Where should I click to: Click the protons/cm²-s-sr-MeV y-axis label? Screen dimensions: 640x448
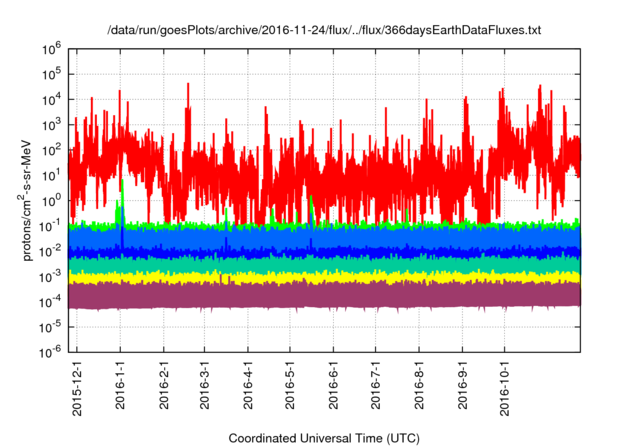(x=25, y=200)
